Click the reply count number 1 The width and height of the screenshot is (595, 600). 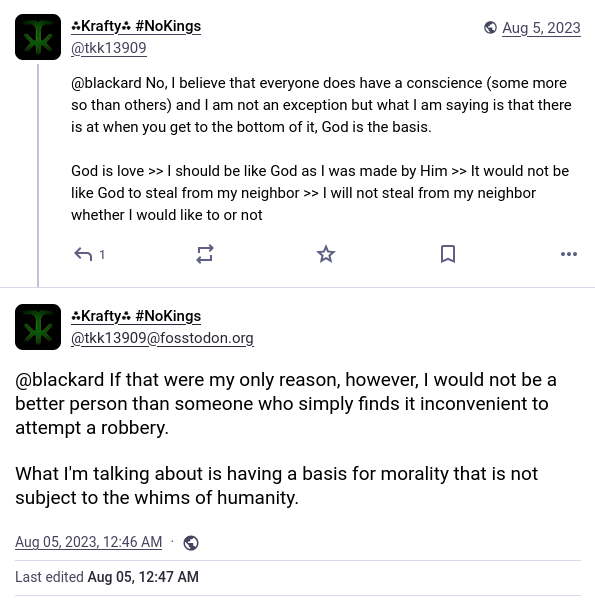[x=102, y=254]
